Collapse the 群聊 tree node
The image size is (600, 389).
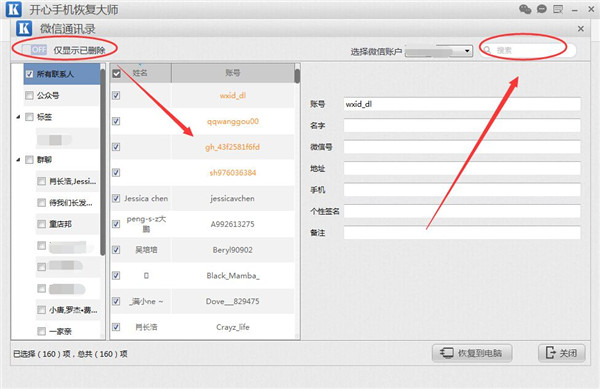[18, 160]
